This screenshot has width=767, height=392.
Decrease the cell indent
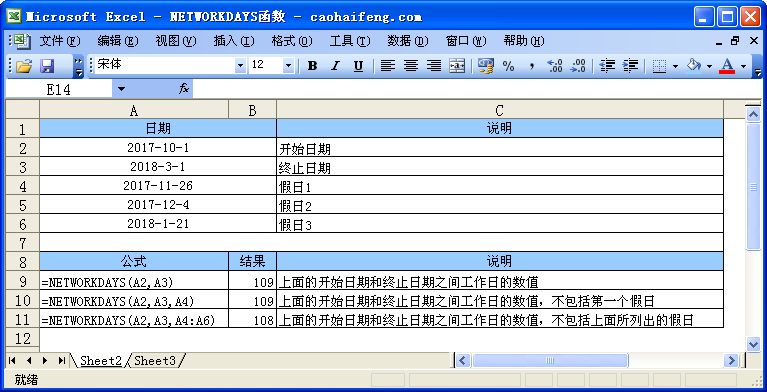607,66
